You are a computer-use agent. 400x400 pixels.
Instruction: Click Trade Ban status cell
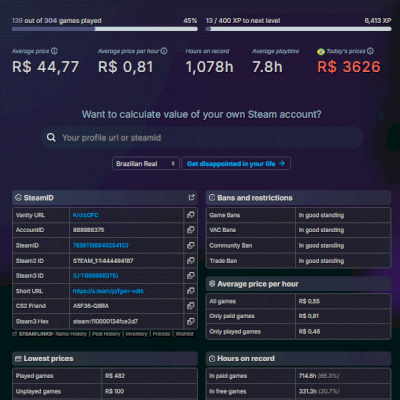tap(343, 261)
